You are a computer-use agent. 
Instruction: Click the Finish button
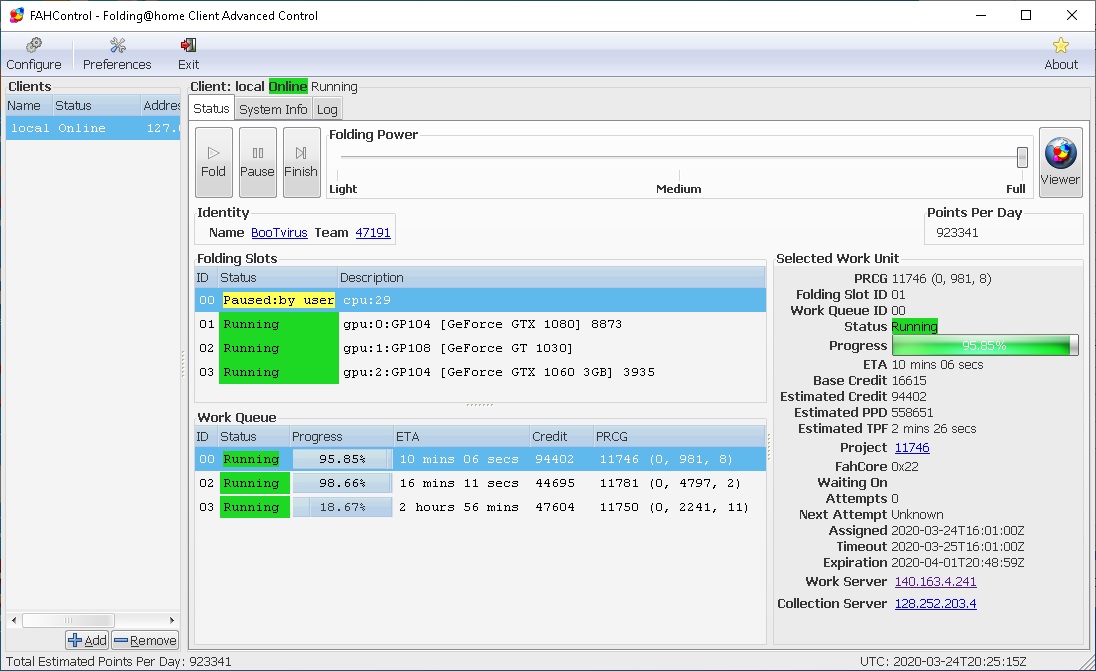tap(301, 162)
